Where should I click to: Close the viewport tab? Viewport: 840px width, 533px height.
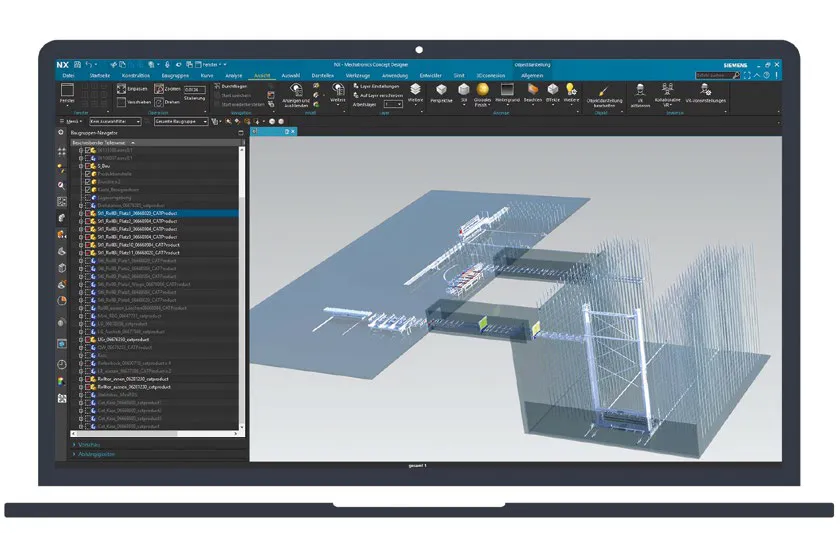293,131
